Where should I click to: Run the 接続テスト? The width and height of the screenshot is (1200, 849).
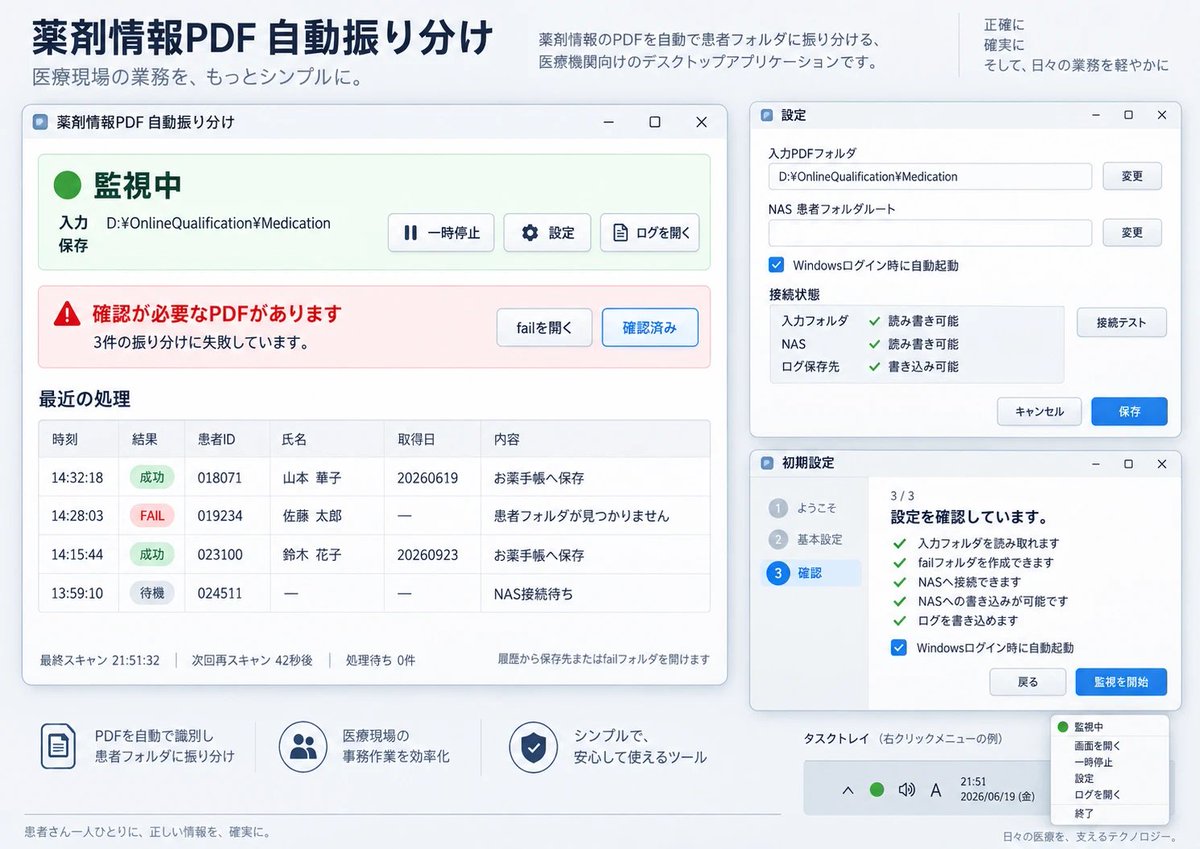click(1122, 323)
